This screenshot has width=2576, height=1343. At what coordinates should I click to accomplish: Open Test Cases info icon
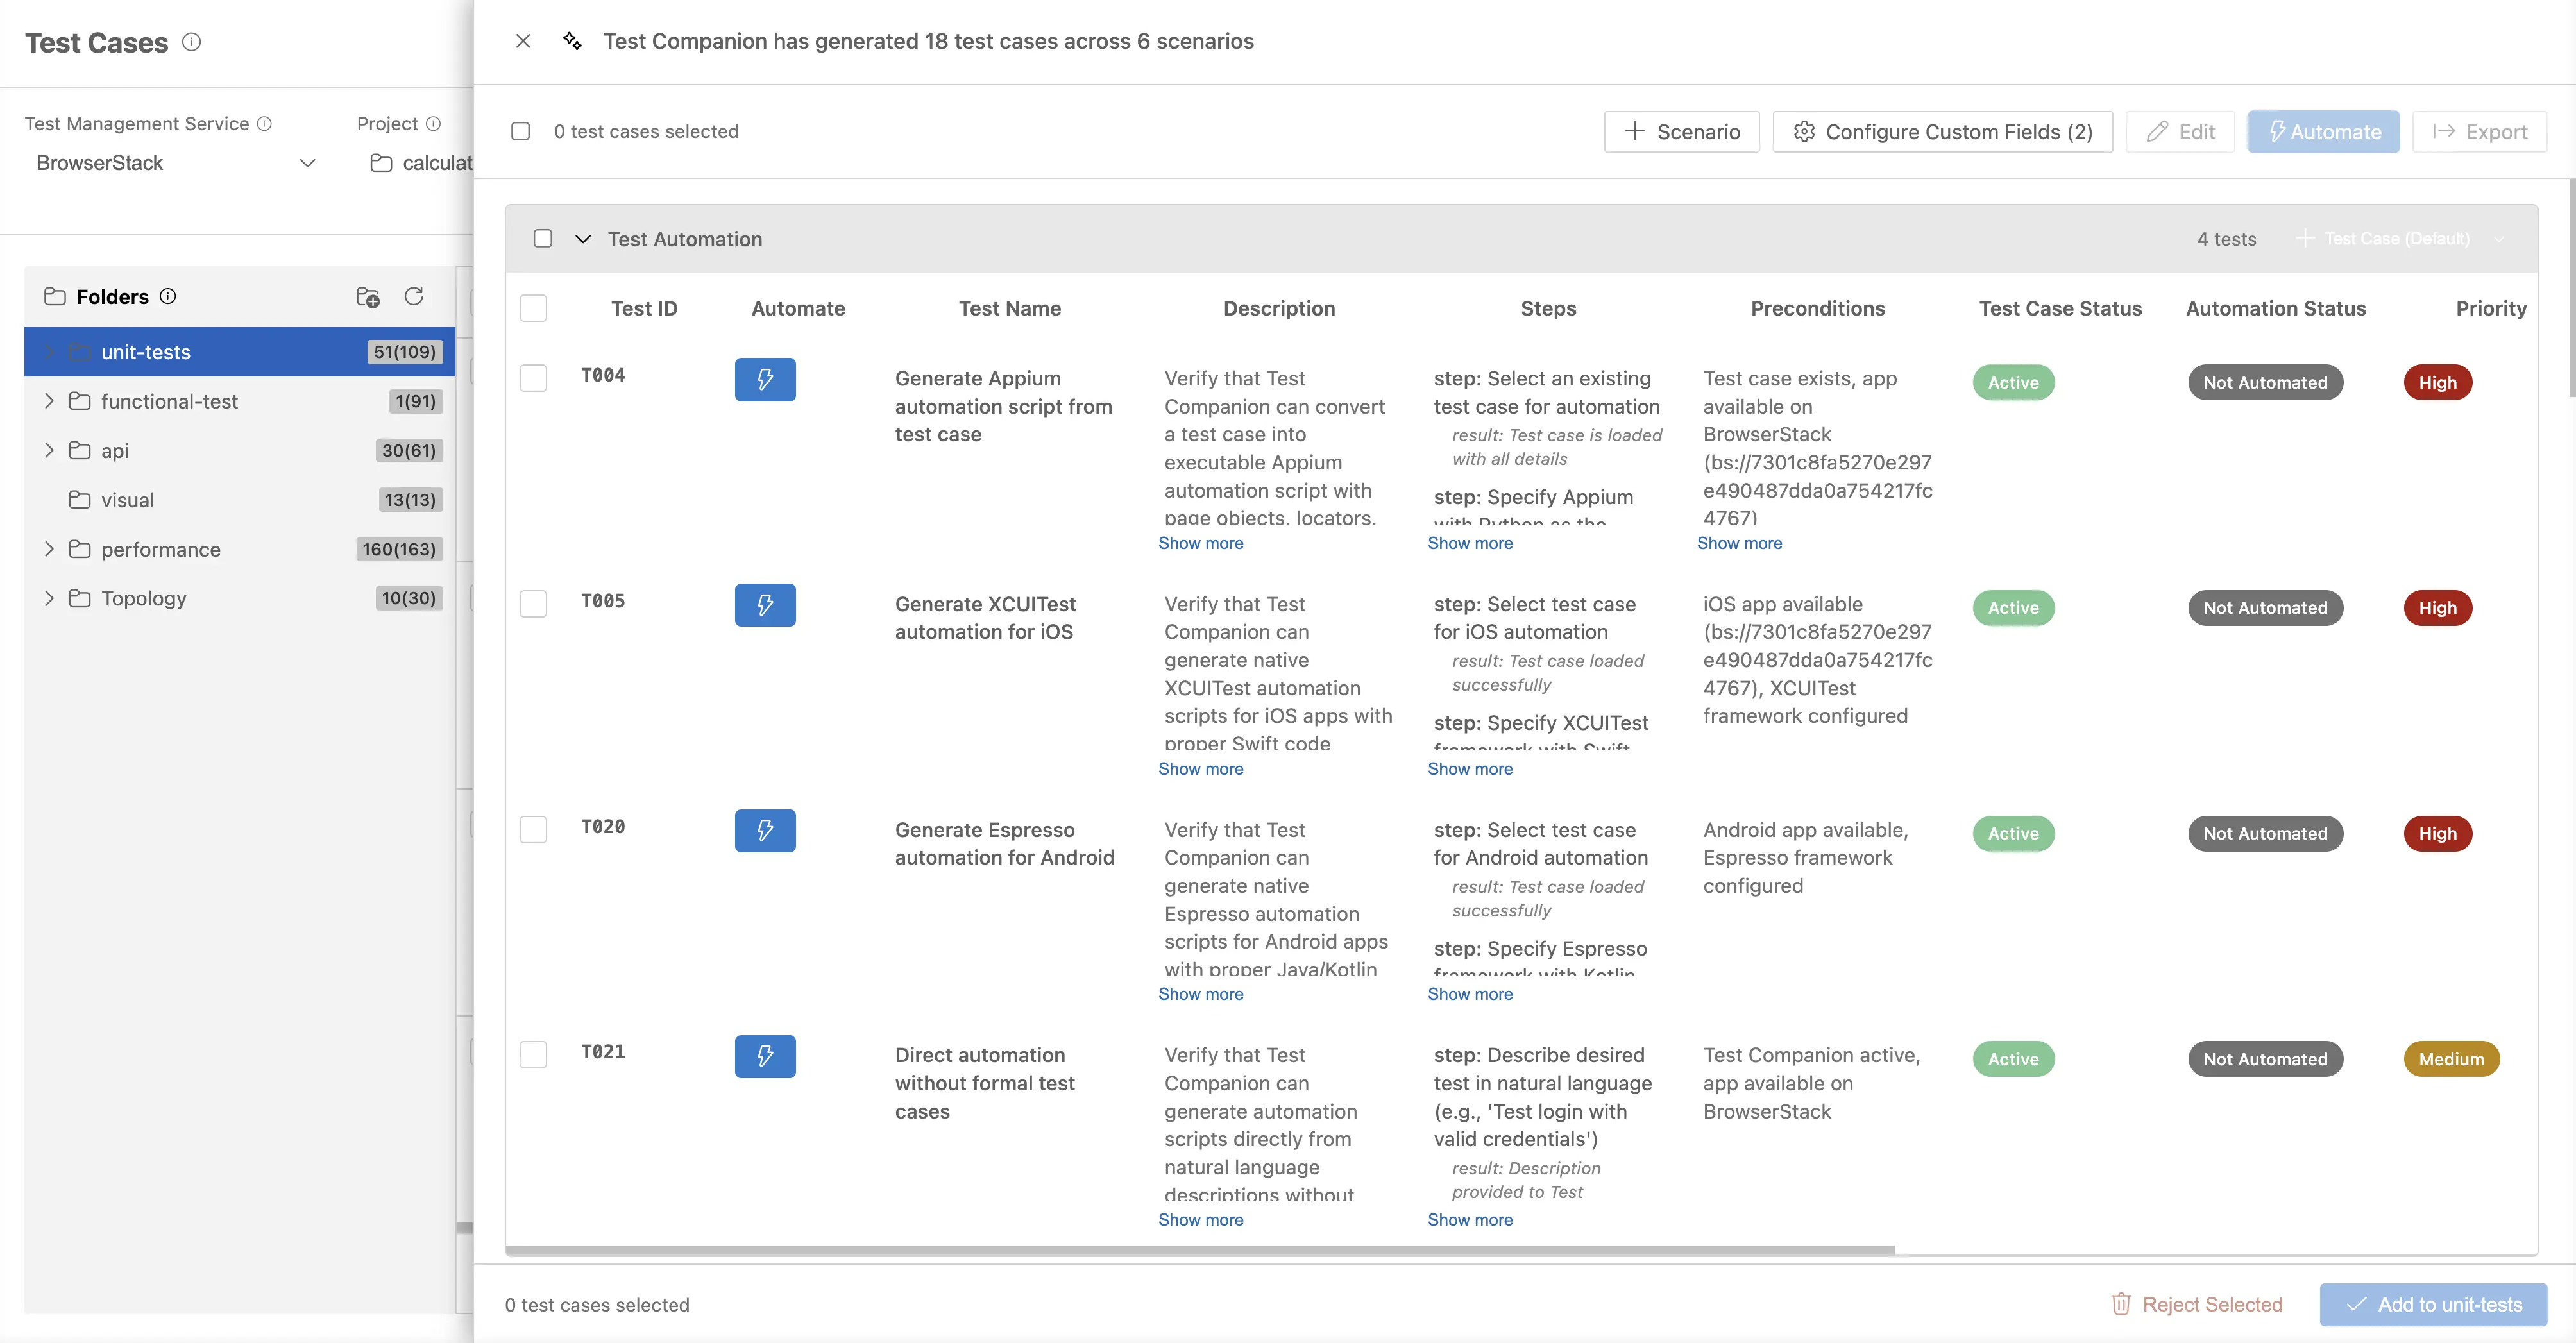click(x=191, y=42)
